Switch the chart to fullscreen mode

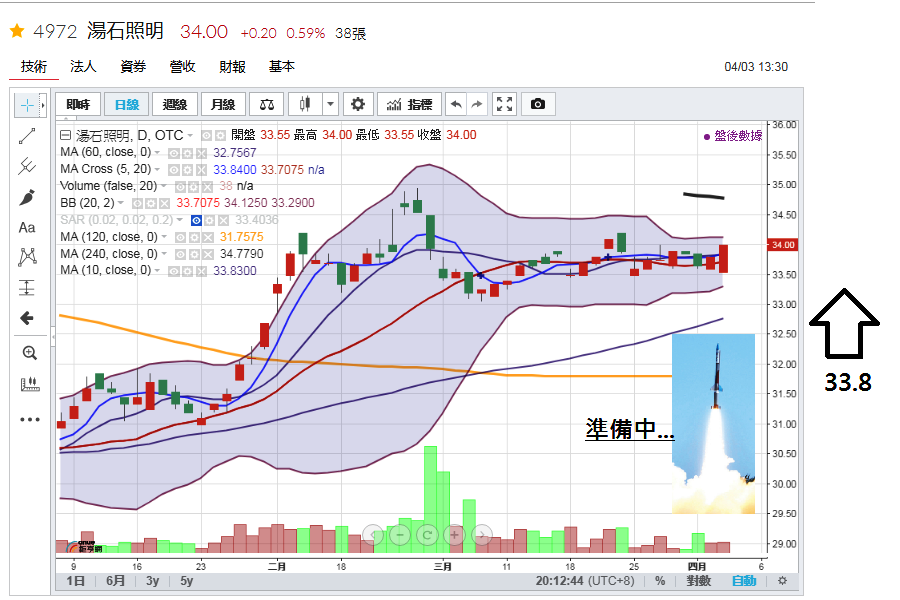click(x=504, y=104)
